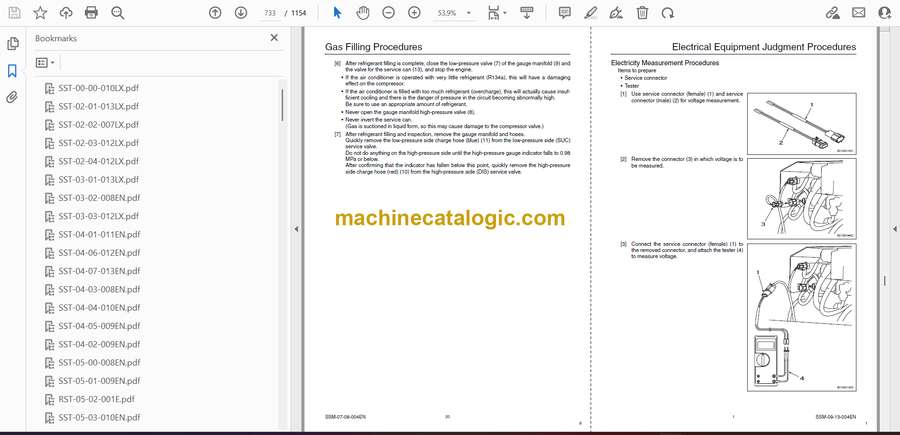This screenshot has width=900, height=435.
Task: Go to previous page arrow
Action: [x=215, y=13]
